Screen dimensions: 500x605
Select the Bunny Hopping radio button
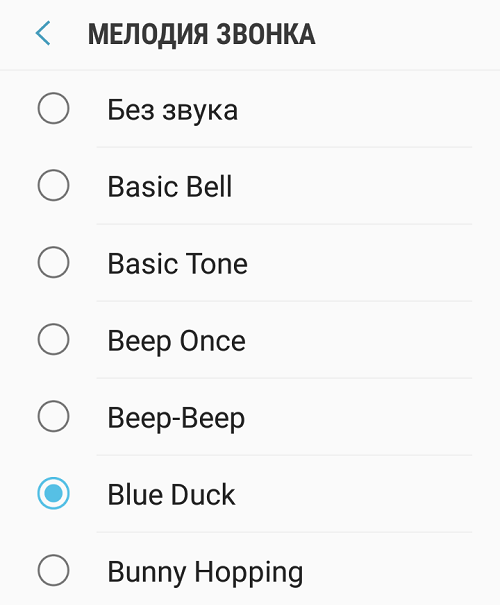click(x=54, y=570)
